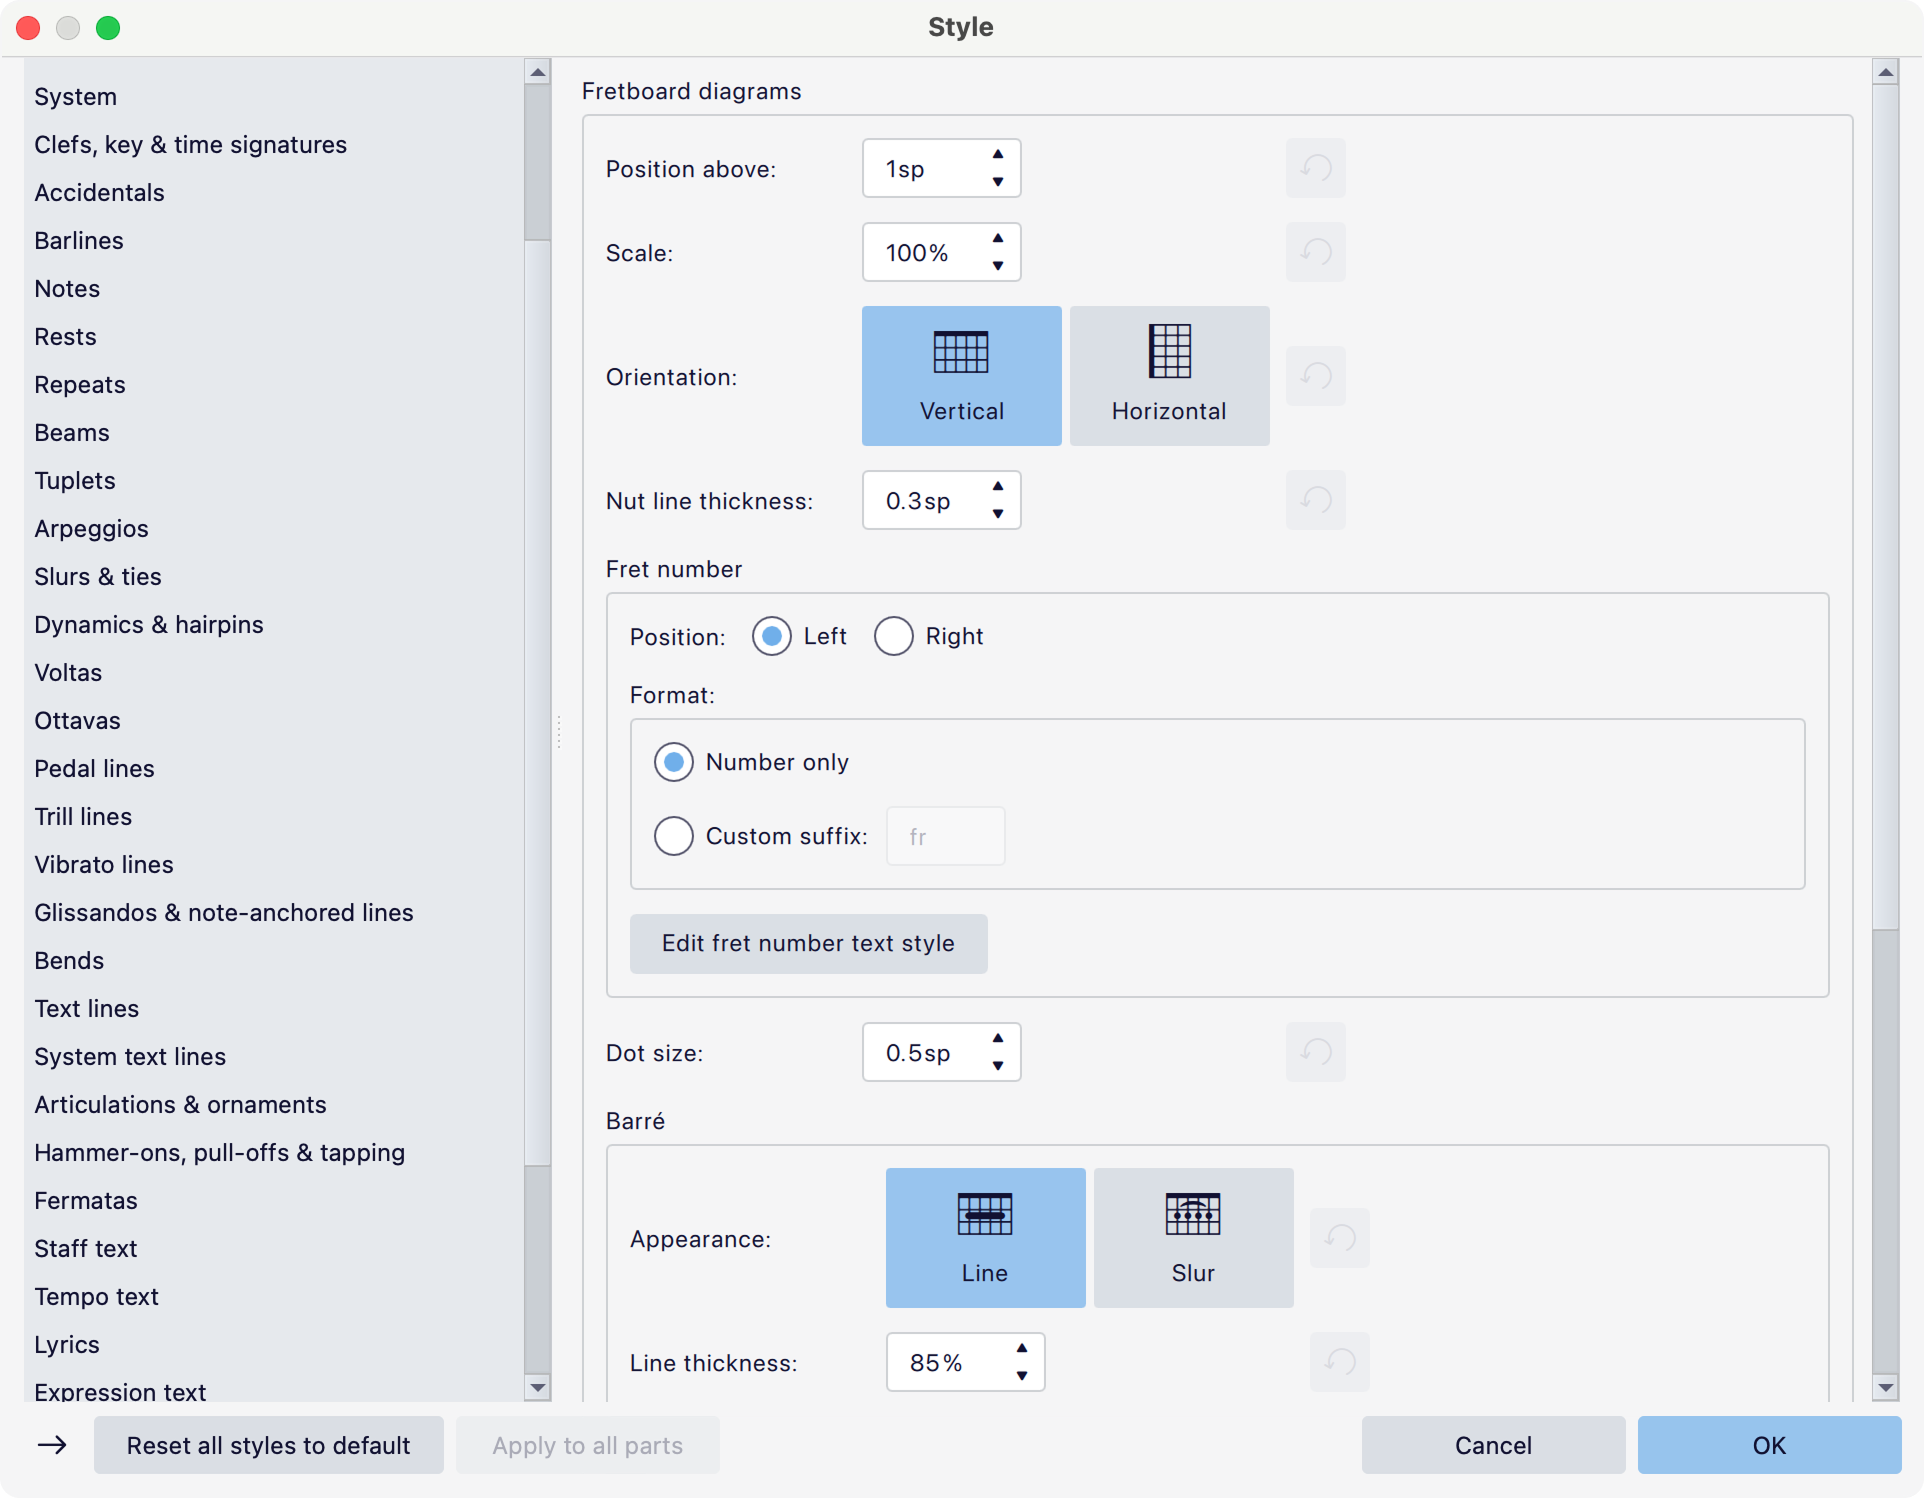Open Dynamics & hairpins style settings

148,624
